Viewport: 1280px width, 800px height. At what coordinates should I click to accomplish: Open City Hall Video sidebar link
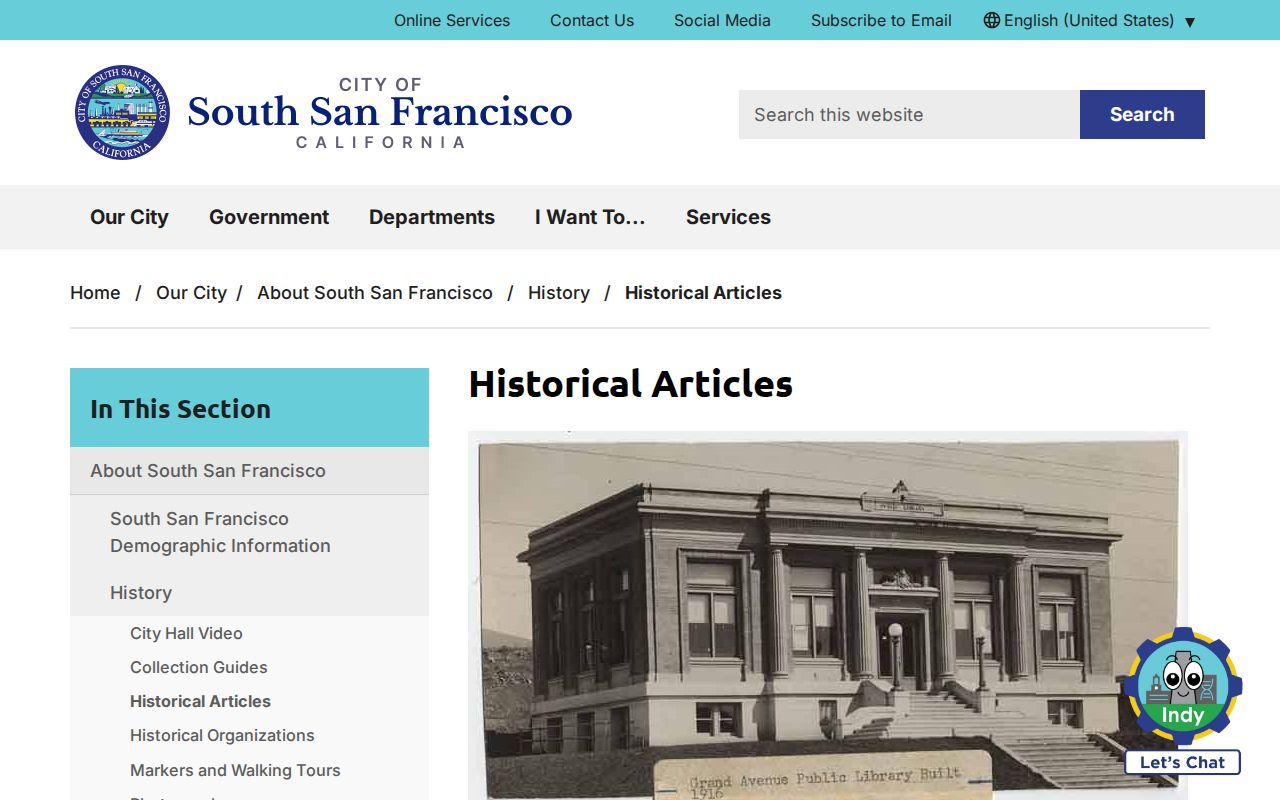click(186, 633)
